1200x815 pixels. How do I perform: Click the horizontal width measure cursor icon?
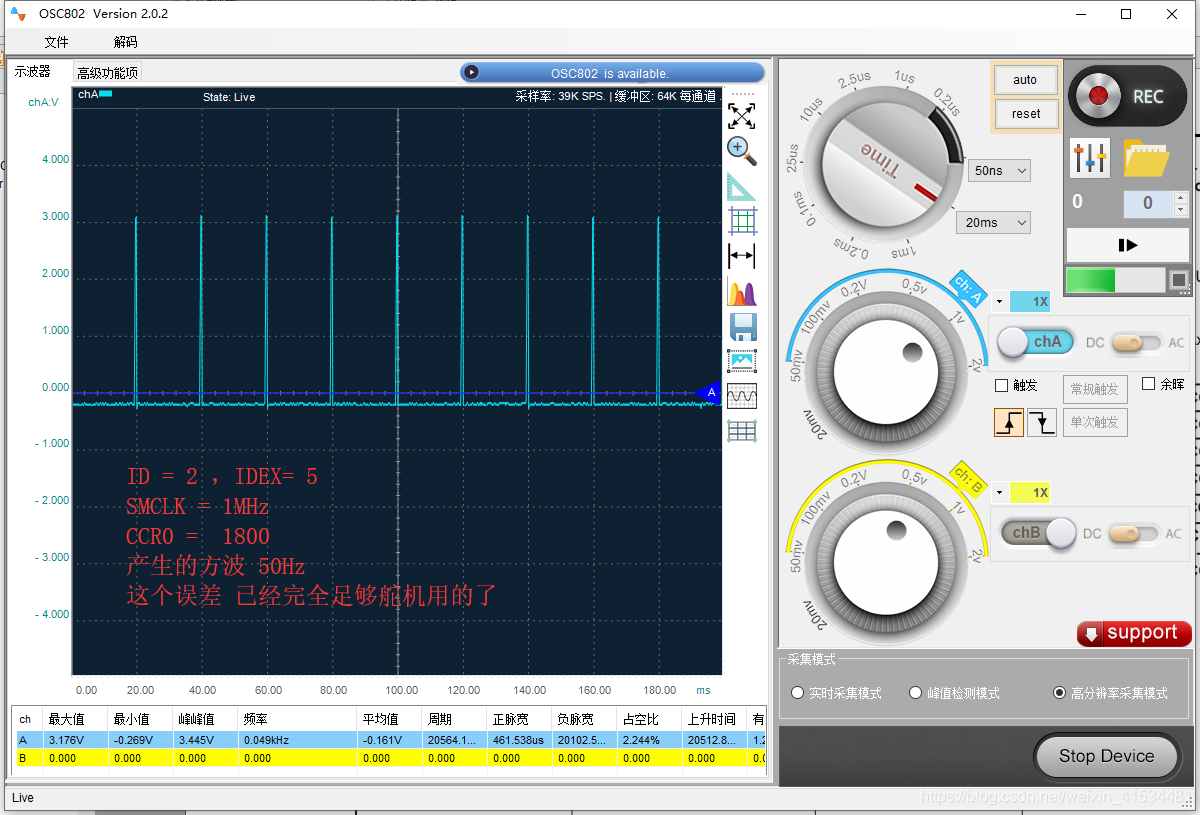coord(741,256)
